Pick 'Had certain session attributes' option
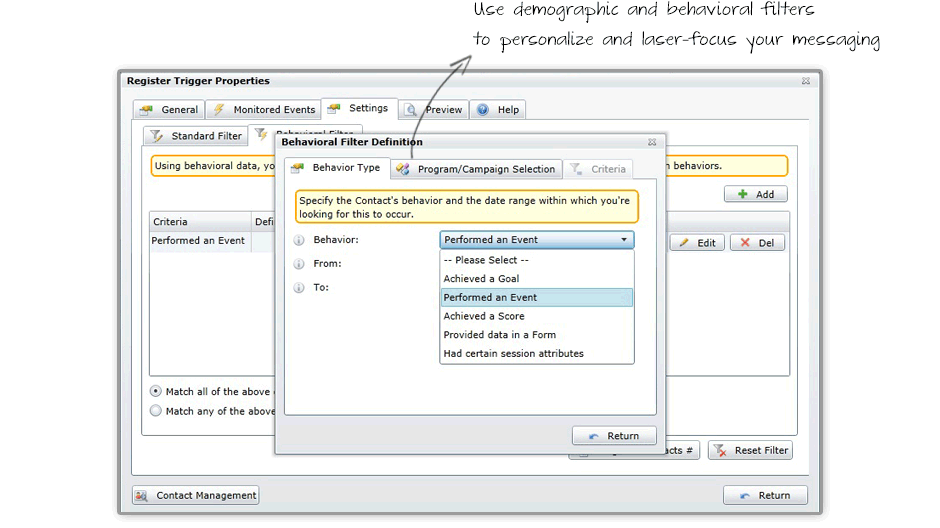Image resolution: width=940 pixels, height=528 pixels. point(513,354)
